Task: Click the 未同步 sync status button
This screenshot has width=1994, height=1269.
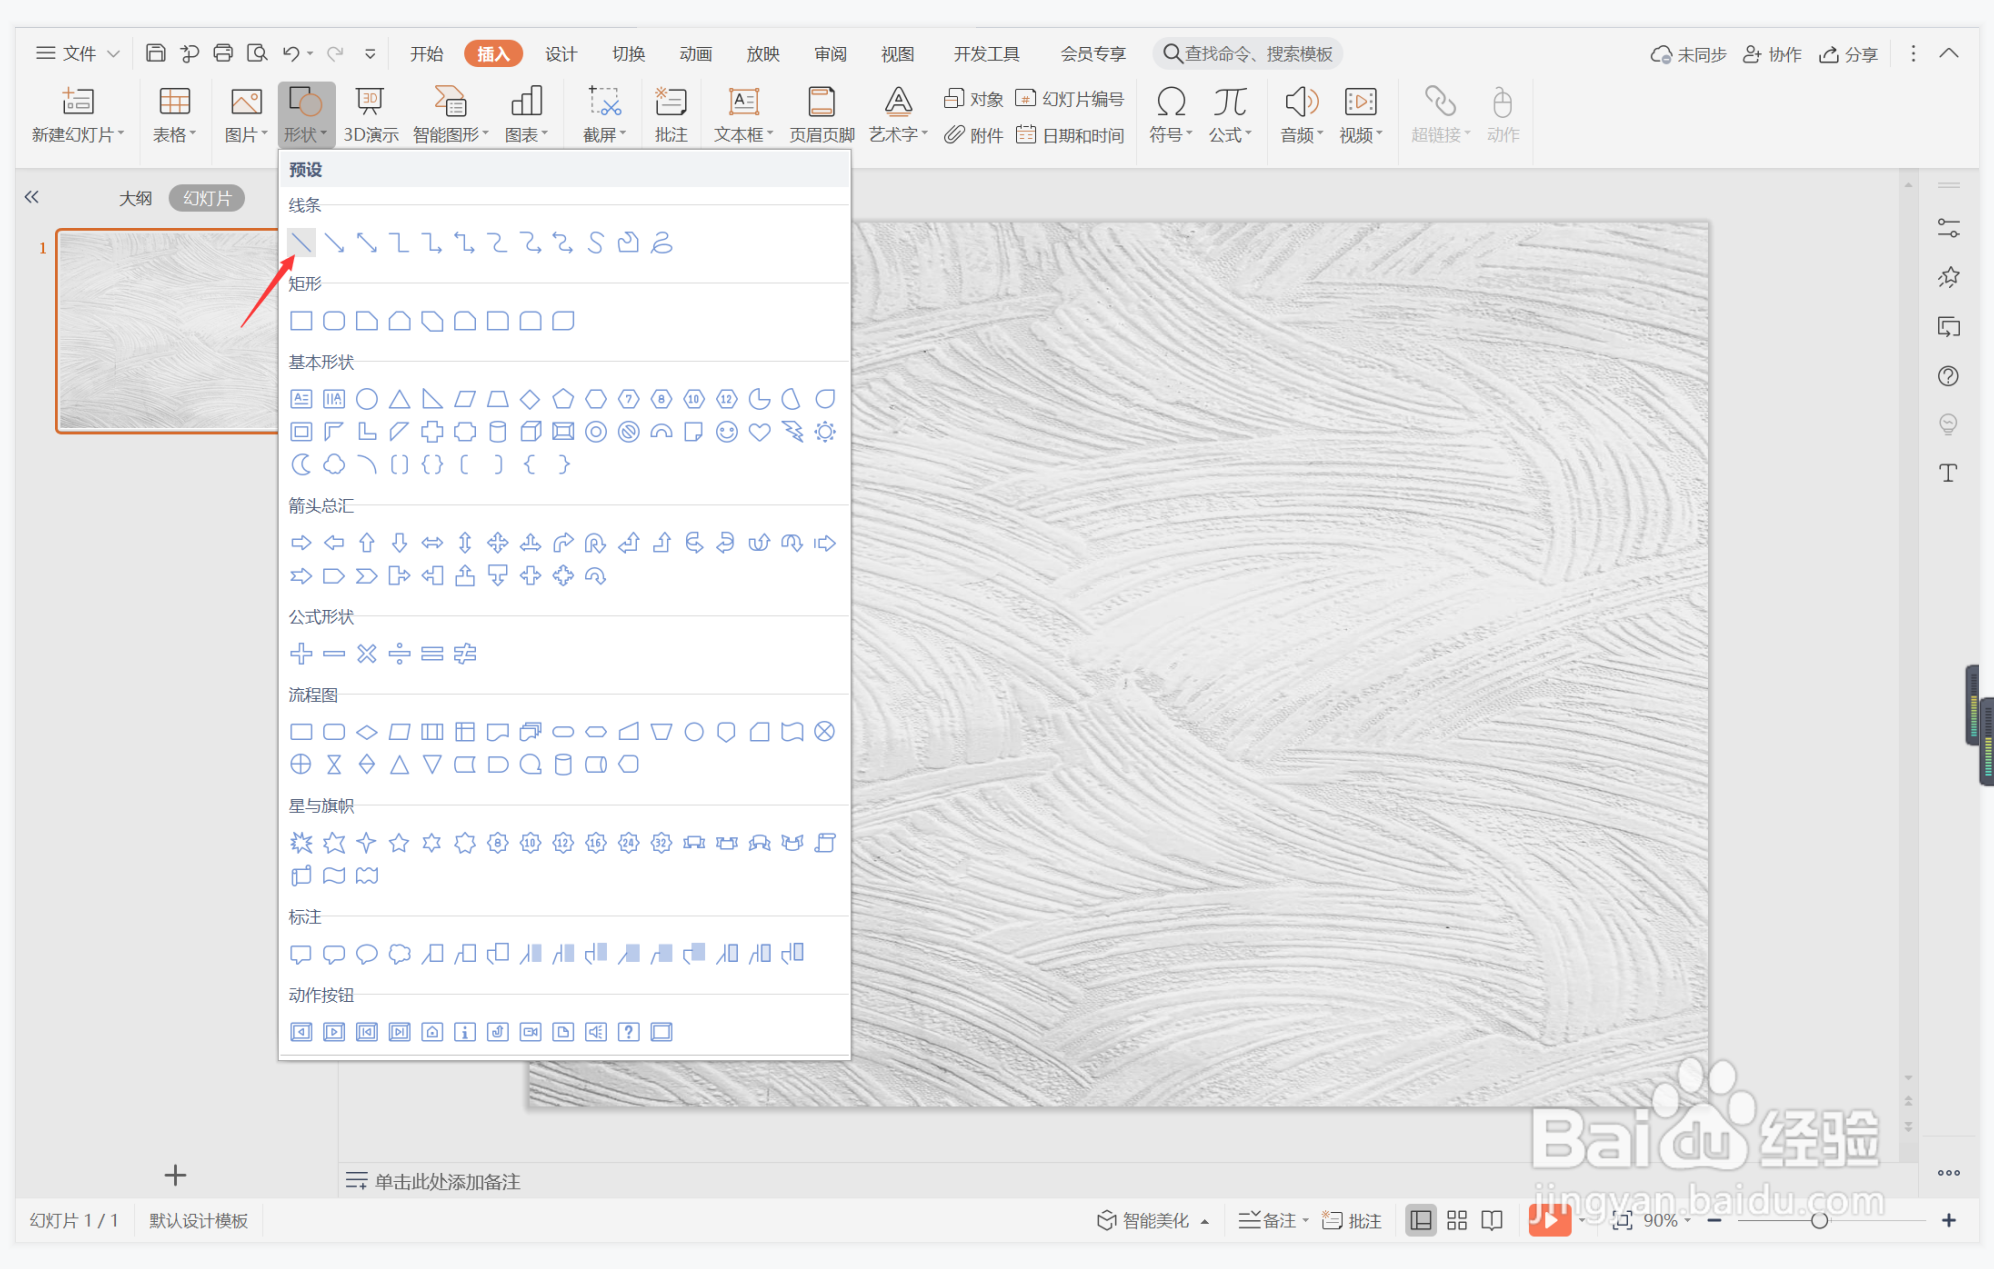Action: (1688, 54)
